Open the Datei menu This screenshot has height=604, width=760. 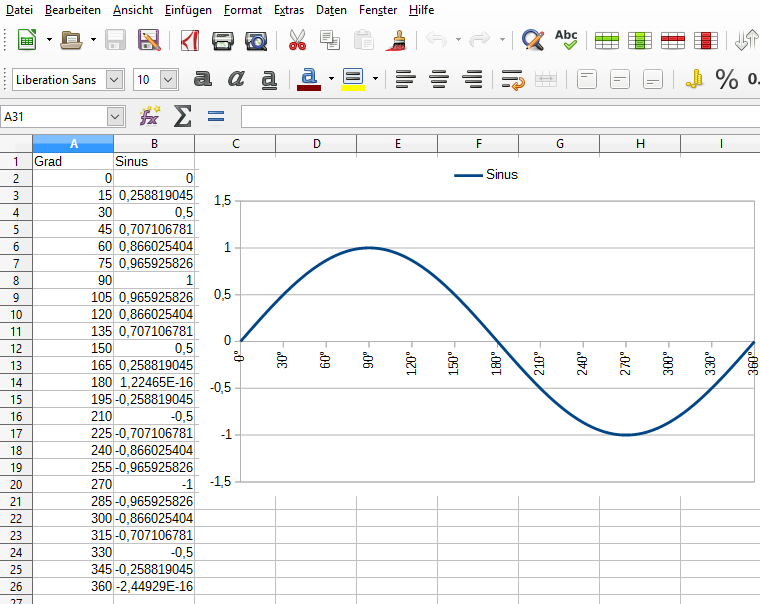tap(19, 10)
